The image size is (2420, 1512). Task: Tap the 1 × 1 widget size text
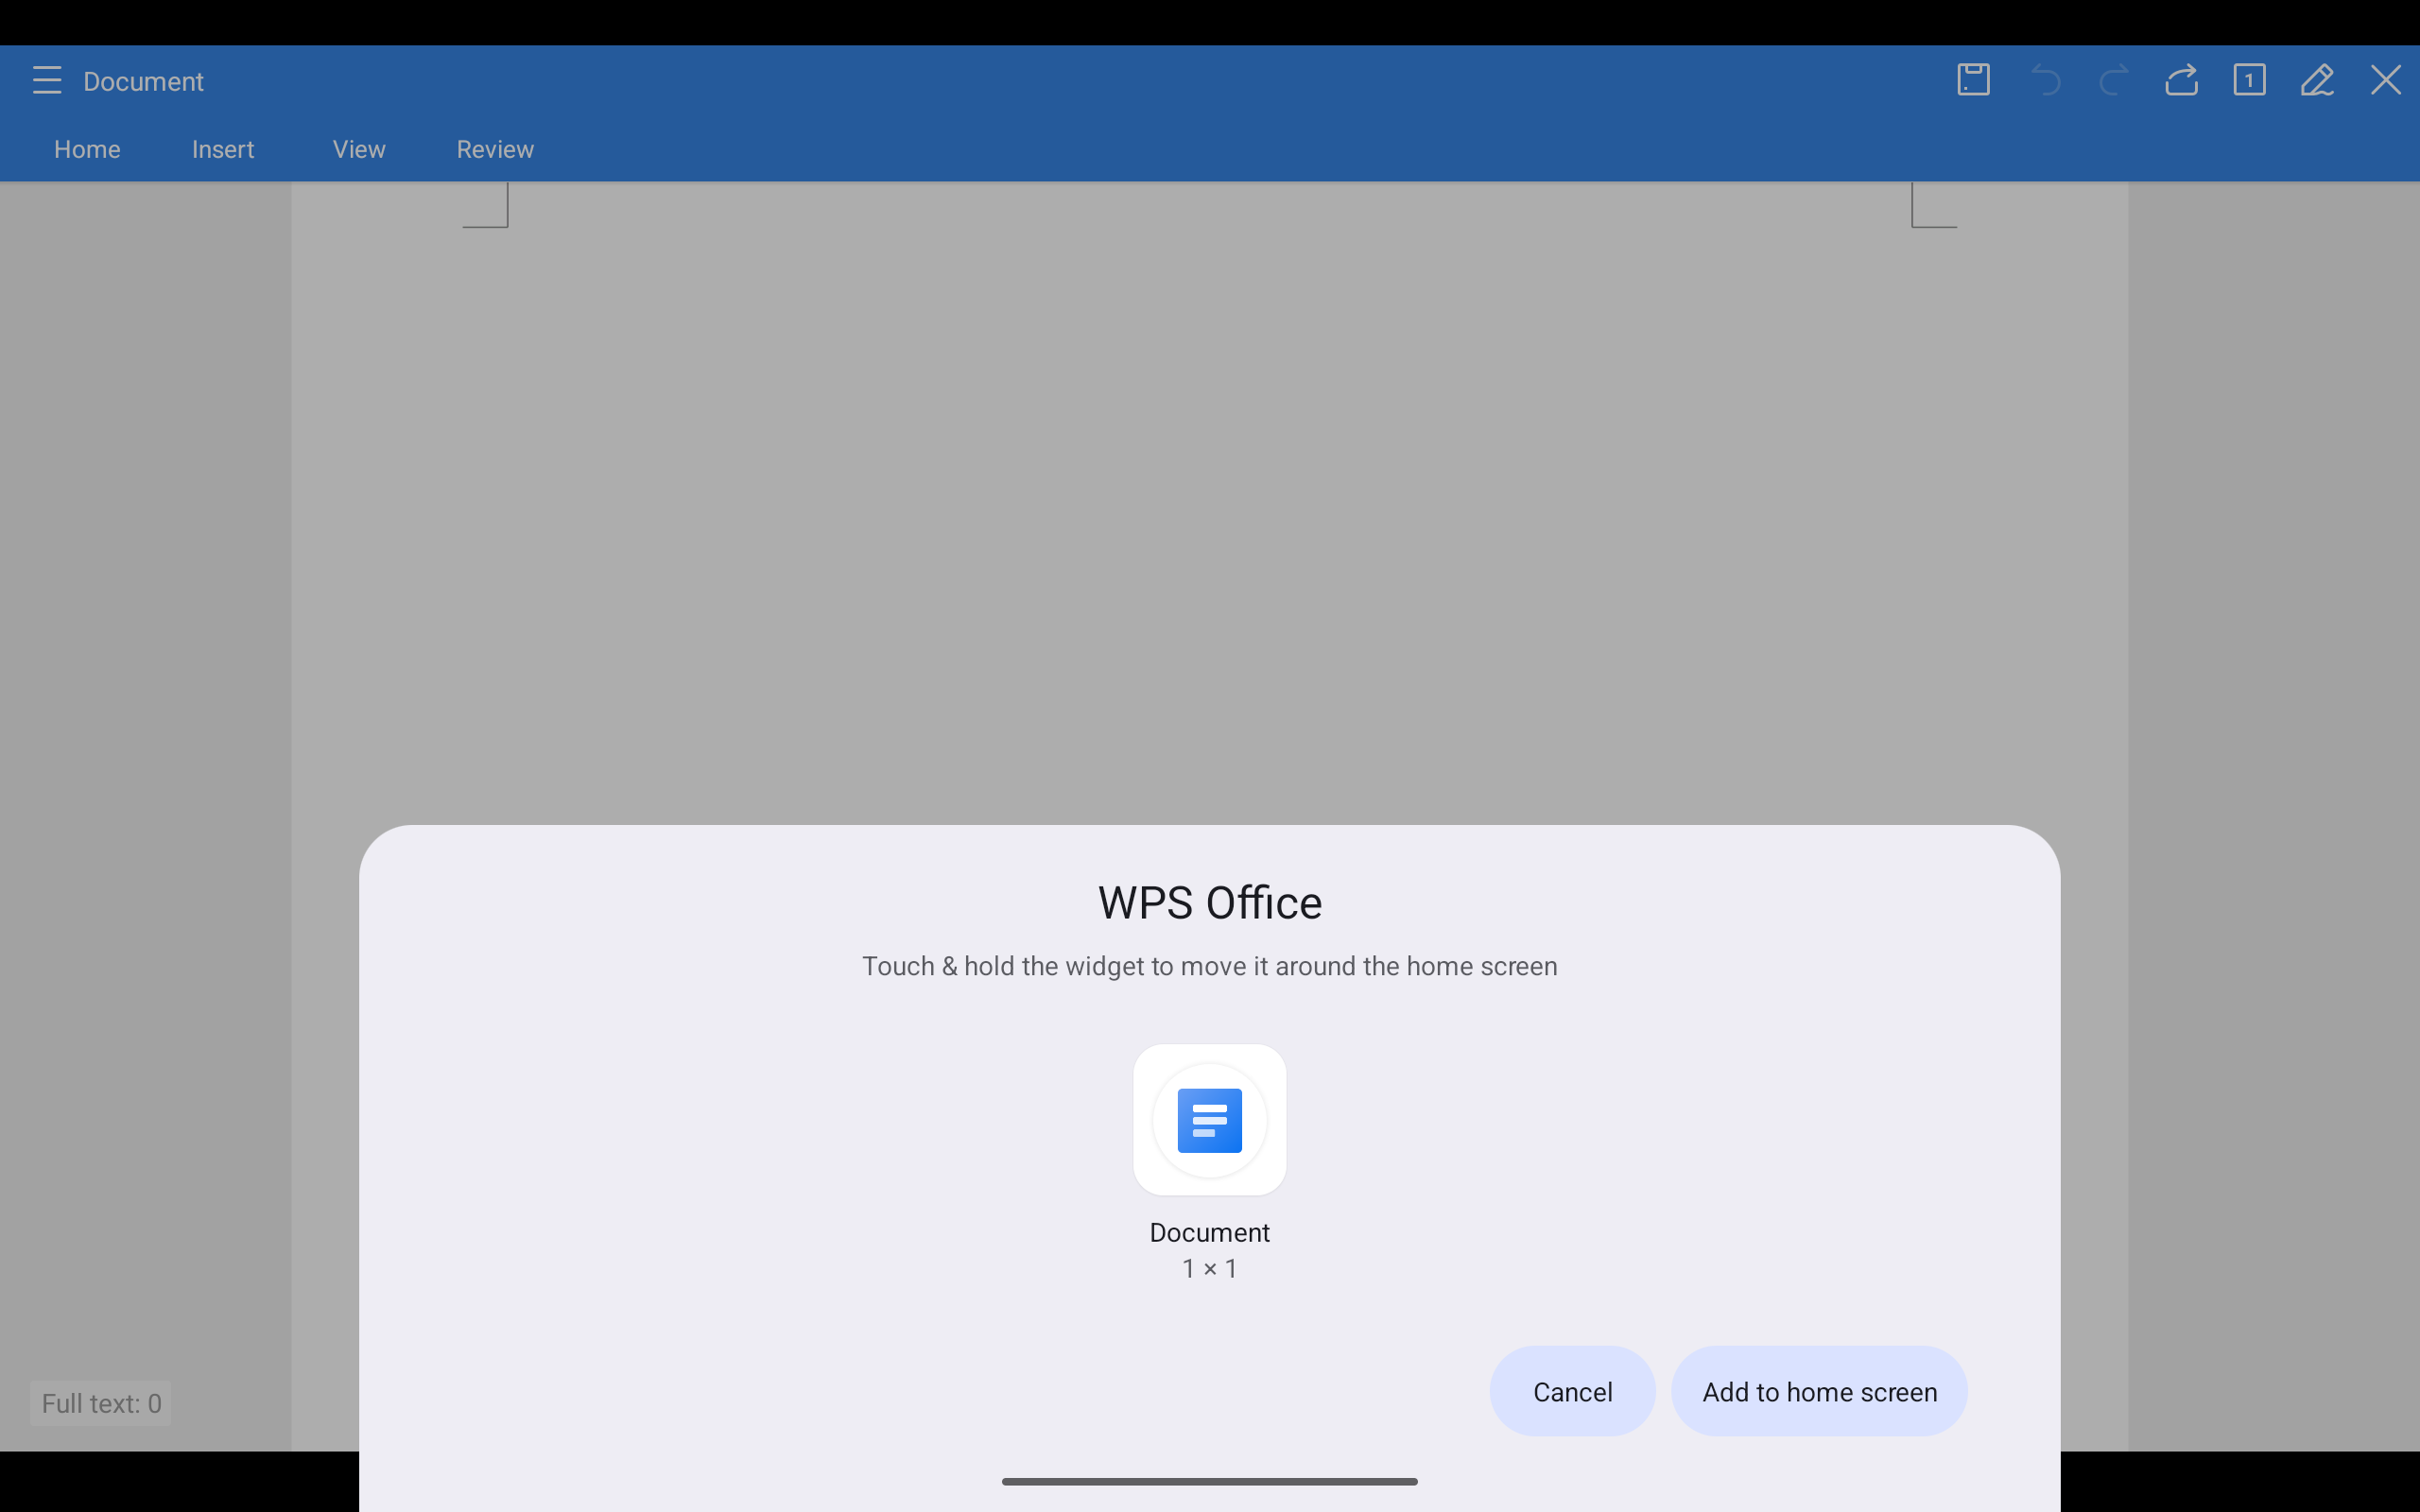click(1210, 1268)
